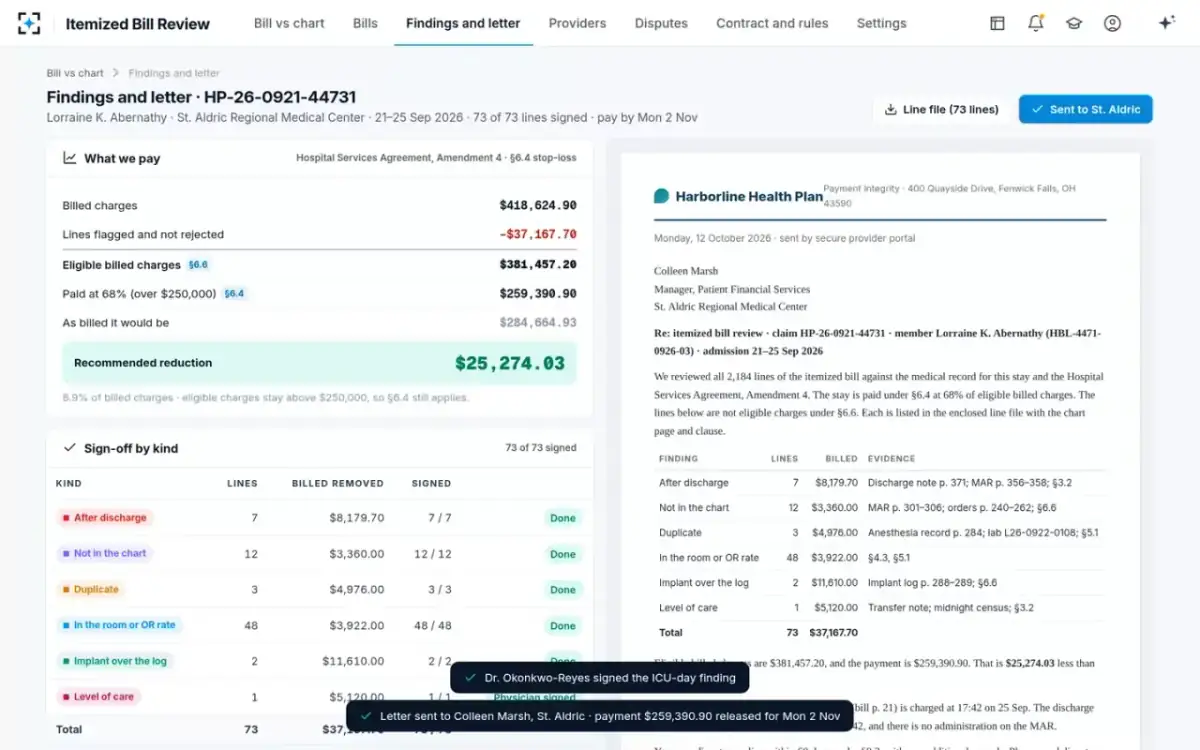
Task: Open the graduation cap learning icon
Action: click(x=1074, y=23)
